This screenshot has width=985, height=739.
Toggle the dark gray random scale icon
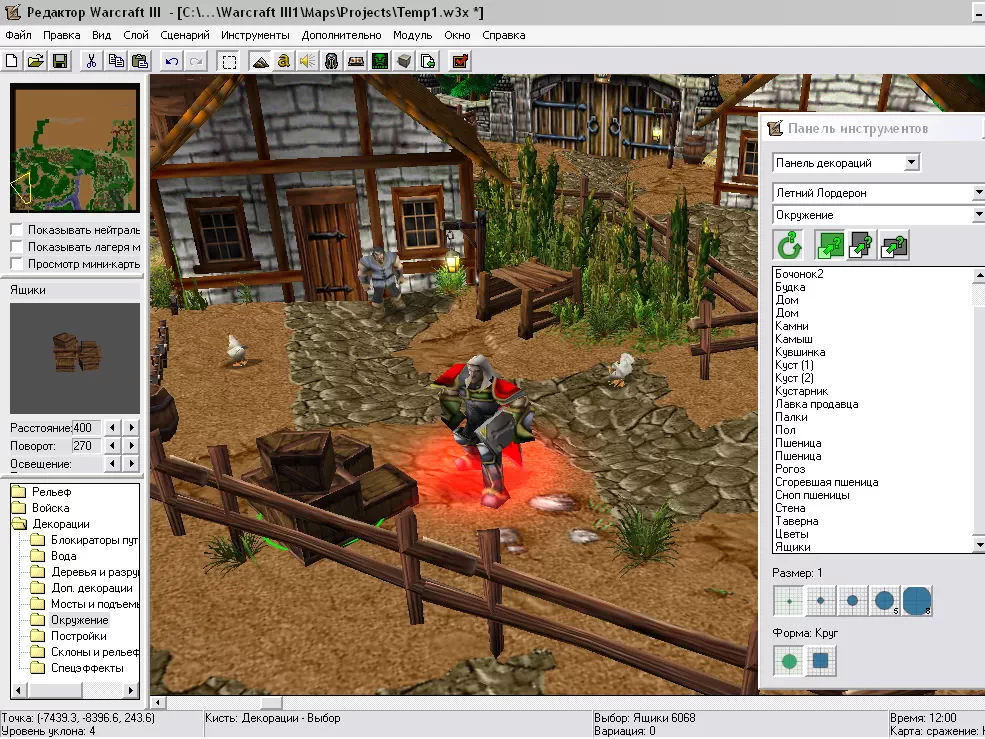tap(862, 245)
